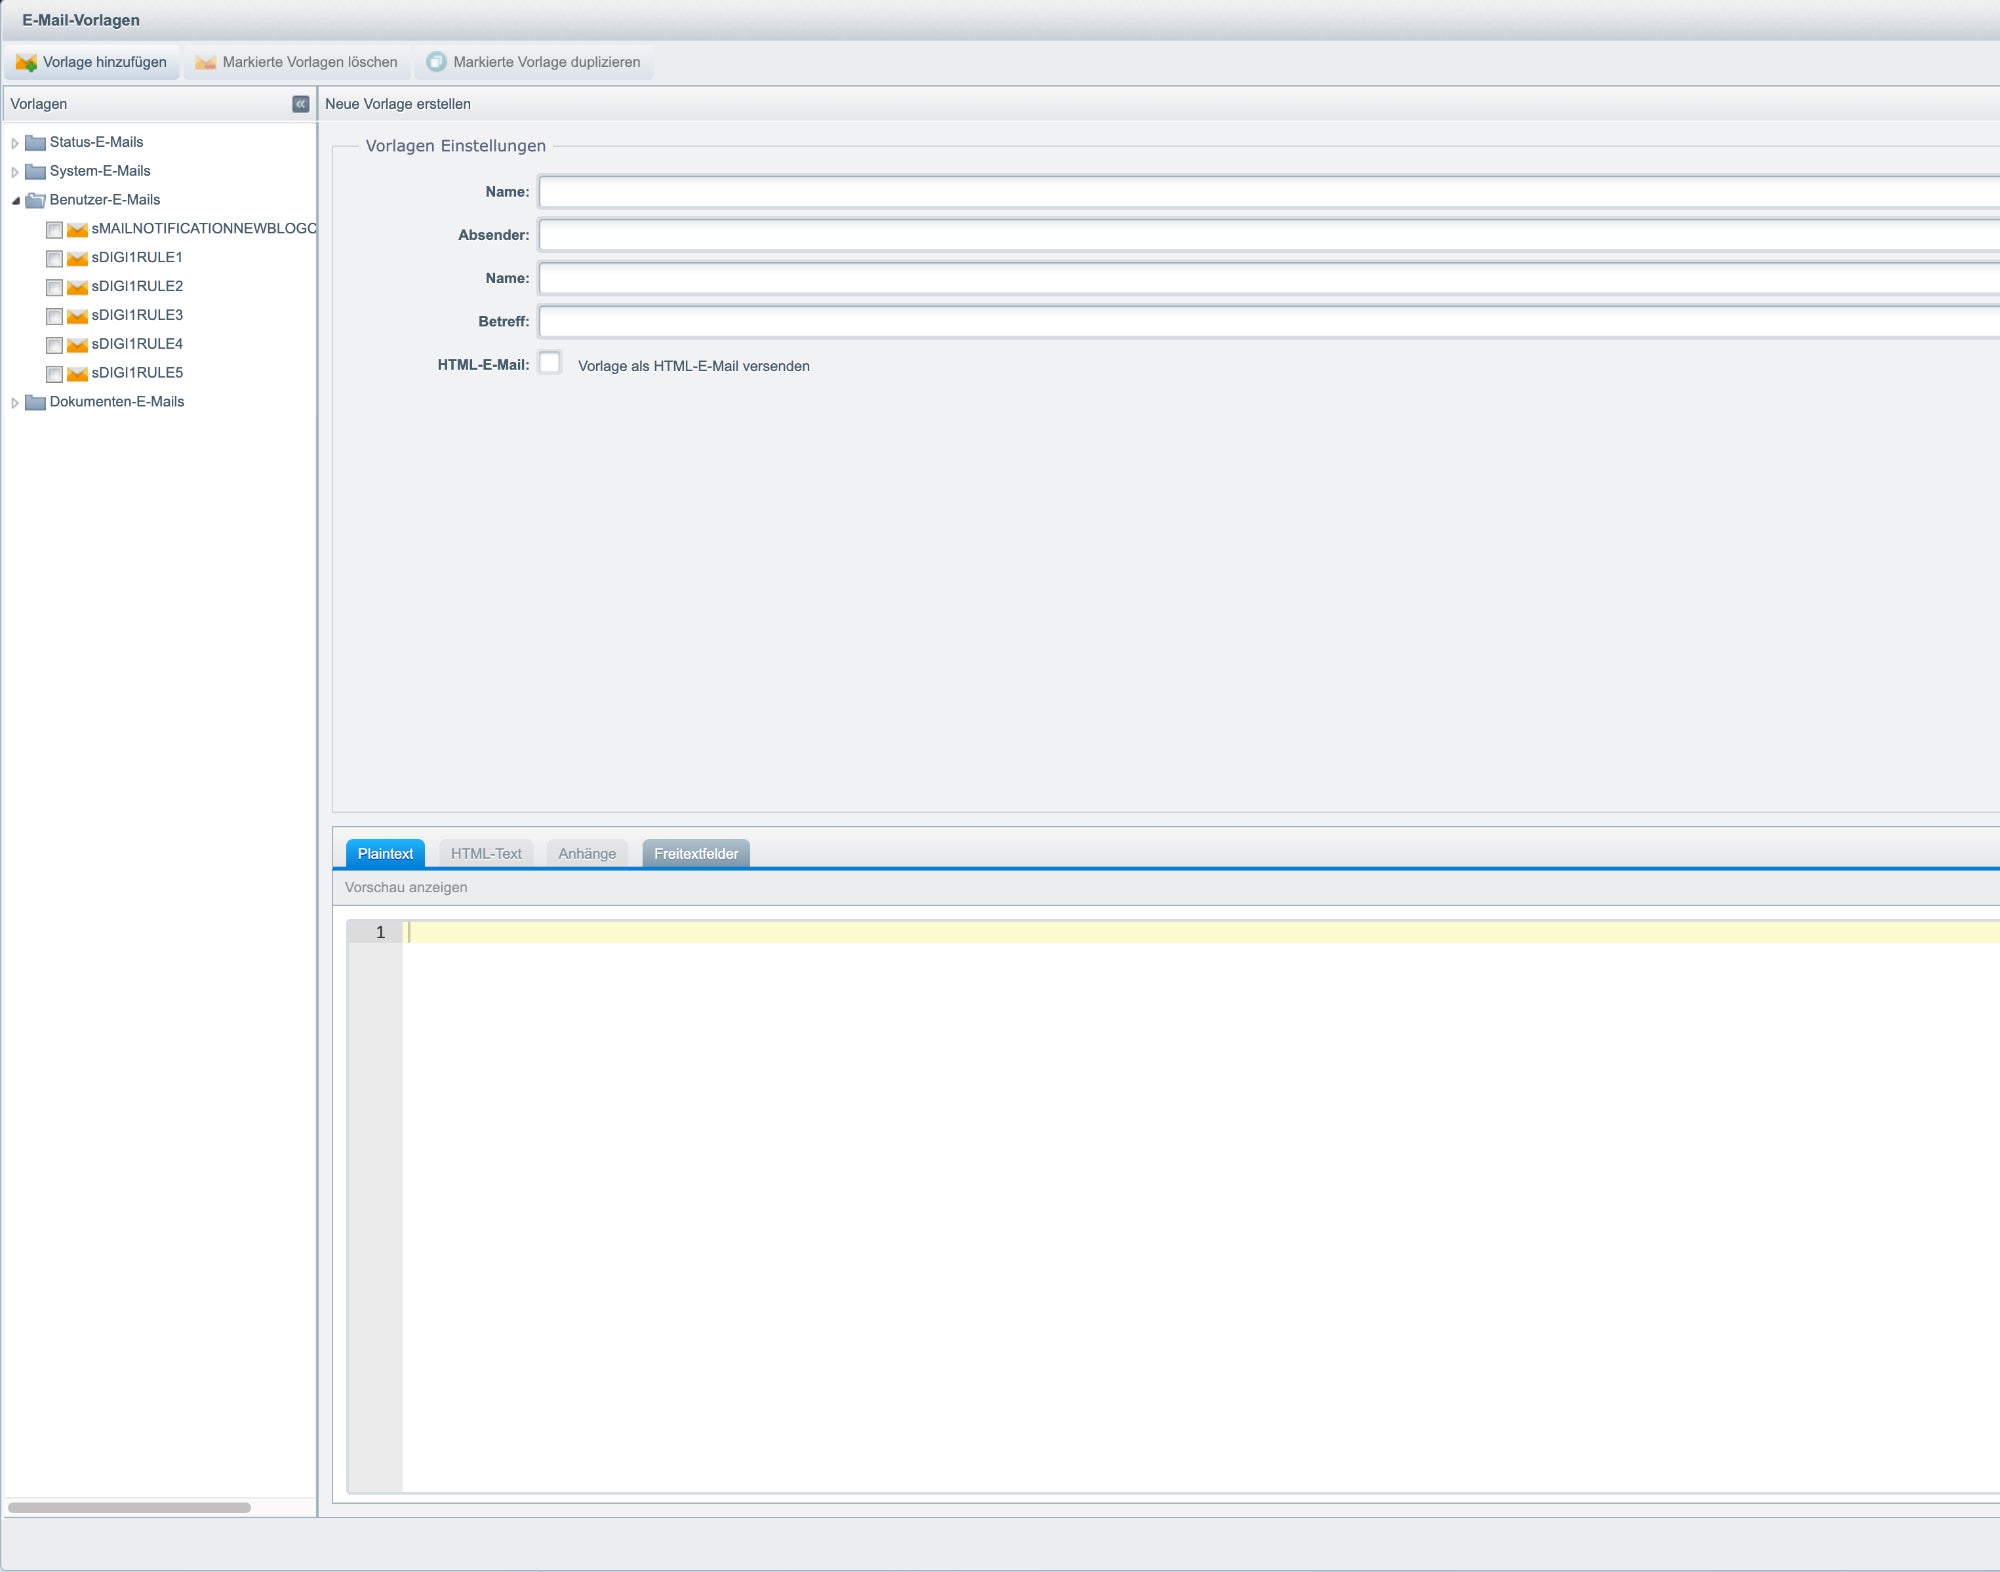The width and height of the screenshot is (2000, 1572).
Task: Select the sDIGI1RULE5 template name
Action: pyautogui.click(x=137, y=373)
